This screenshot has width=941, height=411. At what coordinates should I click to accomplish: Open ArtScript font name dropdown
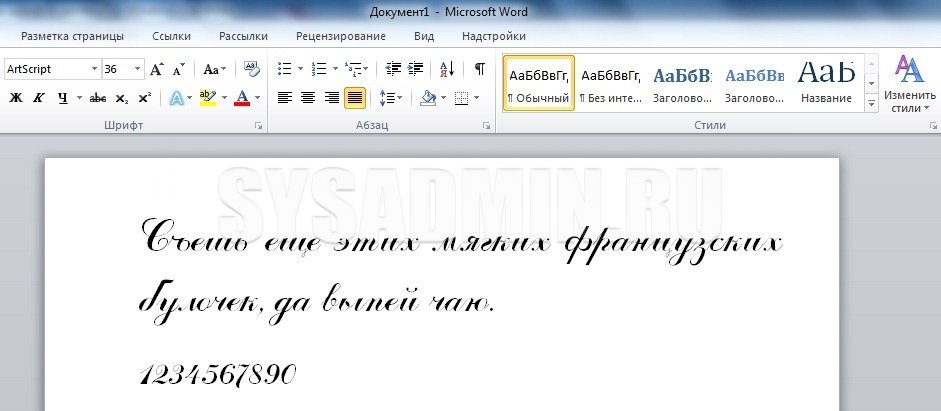click(94, 69)
